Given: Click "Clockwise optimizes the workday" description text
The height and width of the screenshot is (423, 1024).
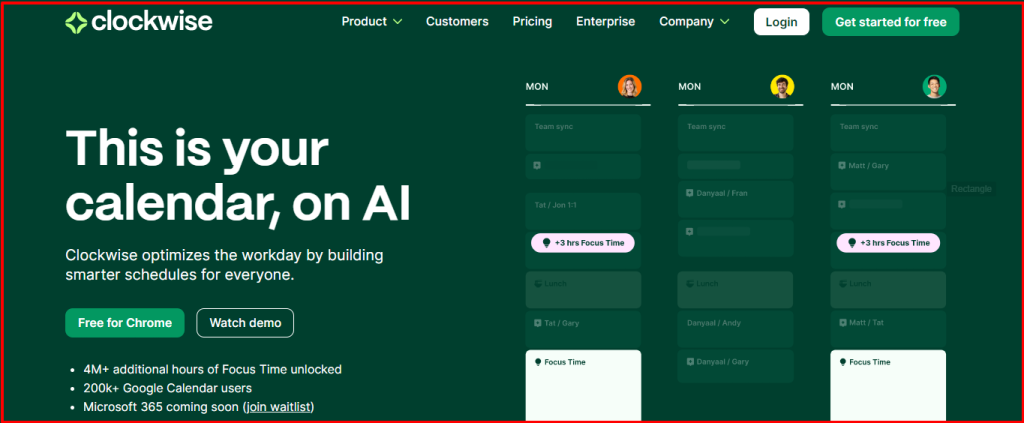Looking at the screenshot, I should [x=224, y=264].
